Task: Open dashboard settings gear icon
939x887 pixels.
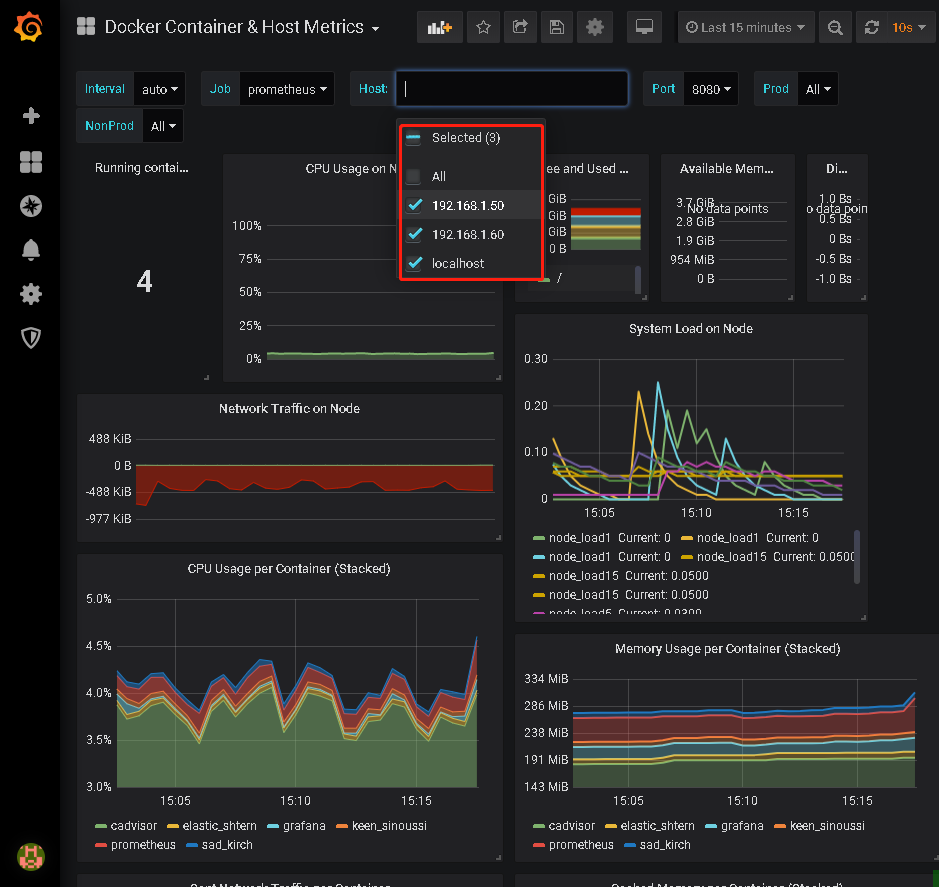Action: (595, 27)
